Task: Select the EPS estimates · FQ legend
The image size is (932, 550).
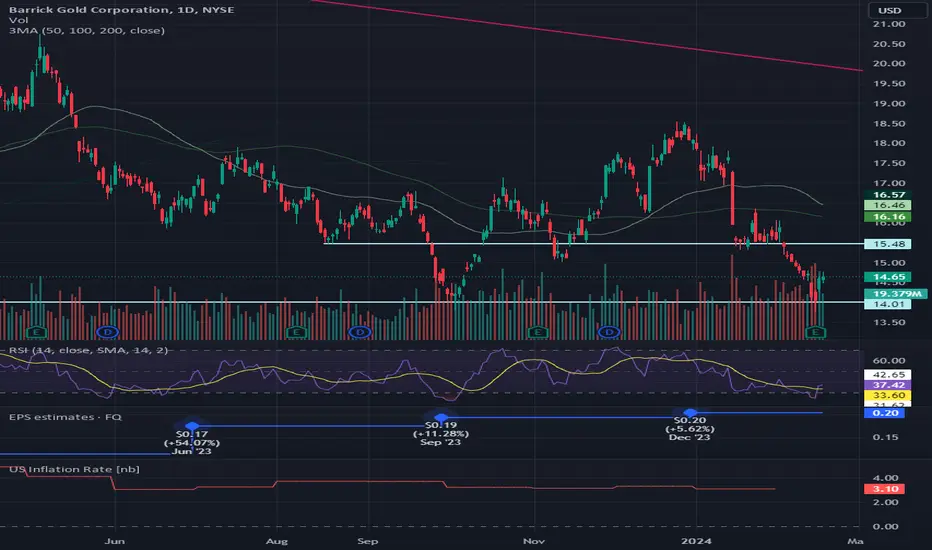Action: [65, 417]
